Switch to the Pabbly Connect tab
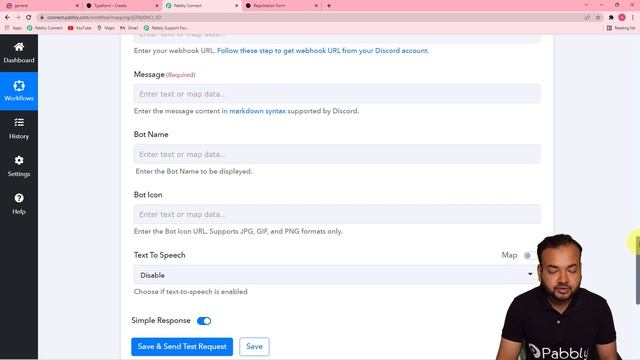Viewport: 640px width, 360px height. coord(202,6)
